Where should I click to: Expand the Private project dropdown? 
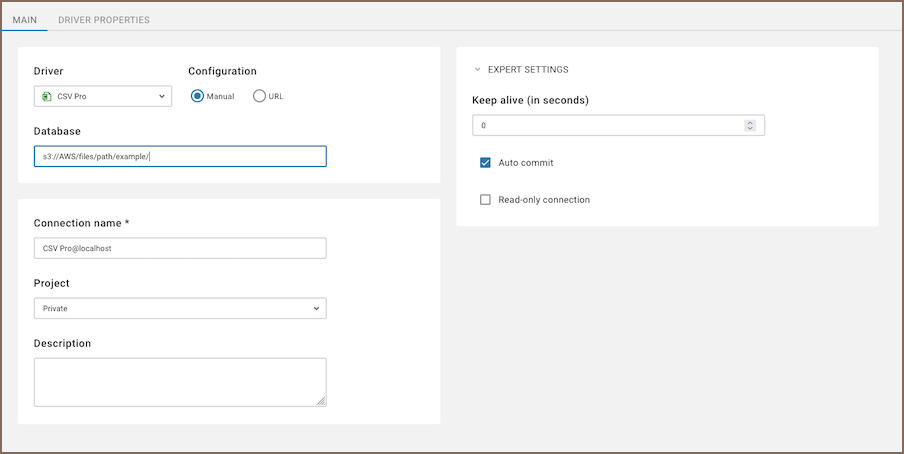click(x=180, y=309)
